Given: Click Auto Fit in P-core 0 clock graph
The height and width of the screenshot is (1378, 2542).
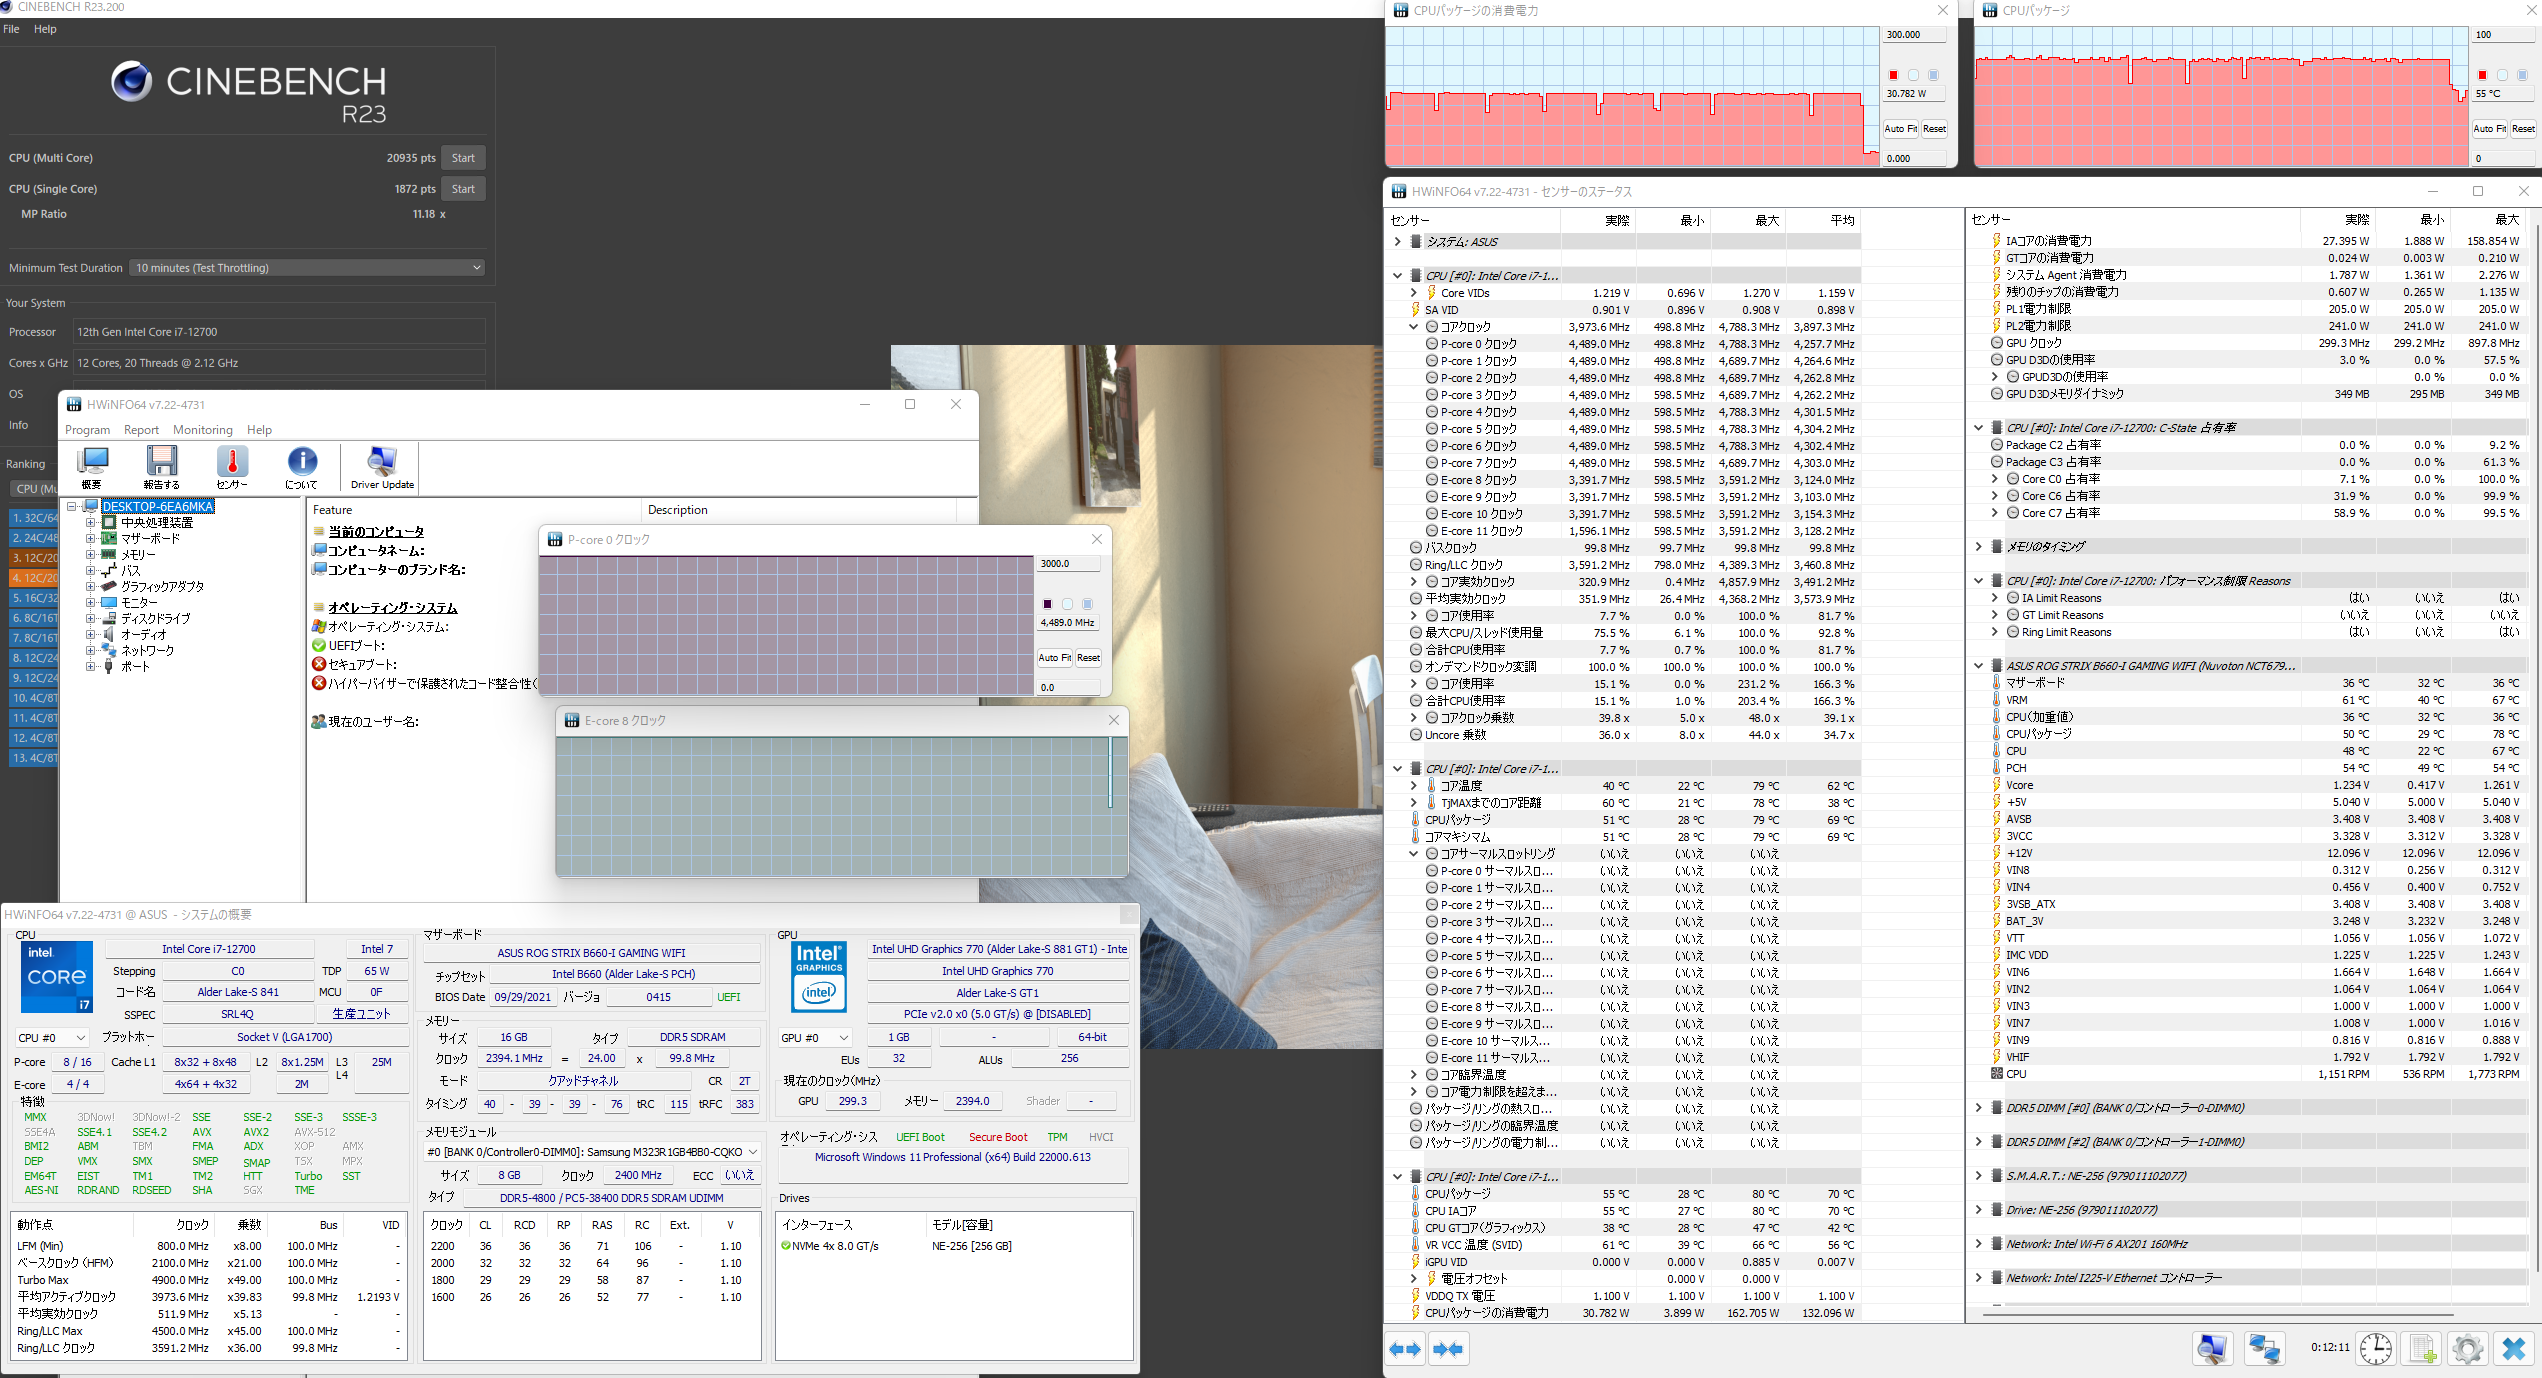Looking at the screenshot, I should click(x=1055, y=658).
